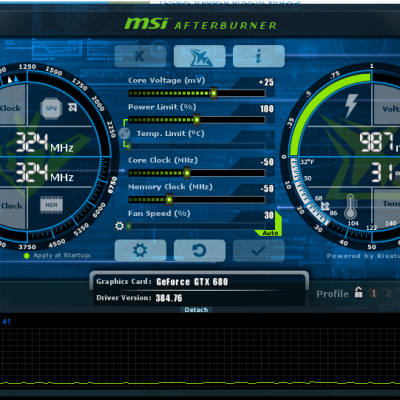
Task: Toggle link between power and temp limit
Action: 124,133
